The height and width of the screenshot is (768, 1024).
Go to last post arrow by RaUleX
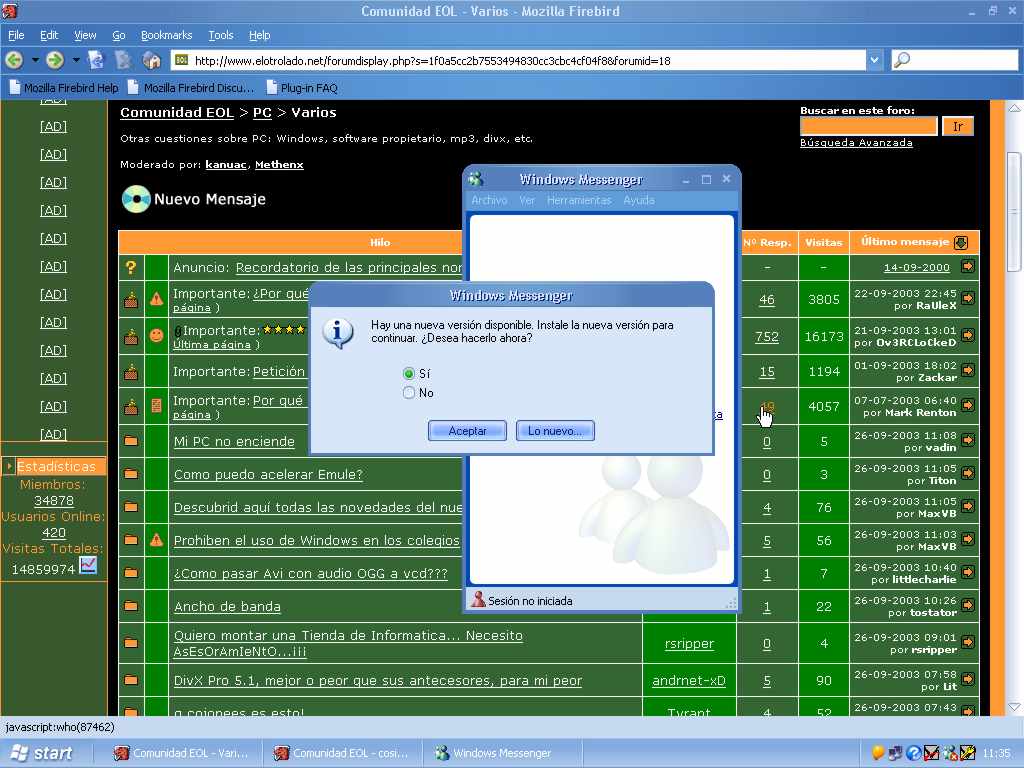tap(968, 298)
